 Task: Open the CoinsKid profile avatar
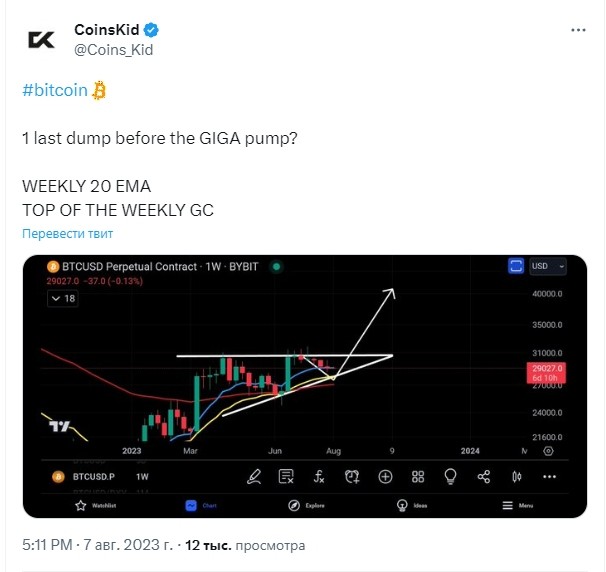click(x=41, y=40)
